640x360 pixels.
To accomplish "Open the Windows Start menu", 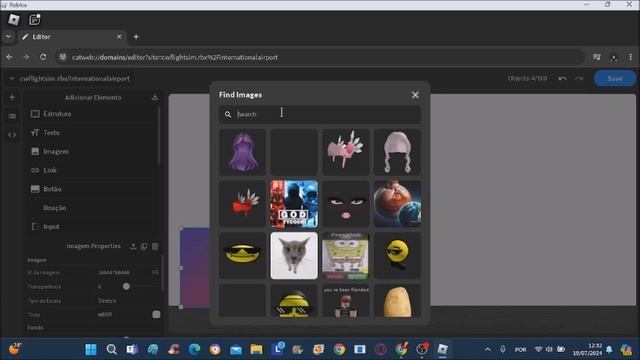I will click(91, 349).
